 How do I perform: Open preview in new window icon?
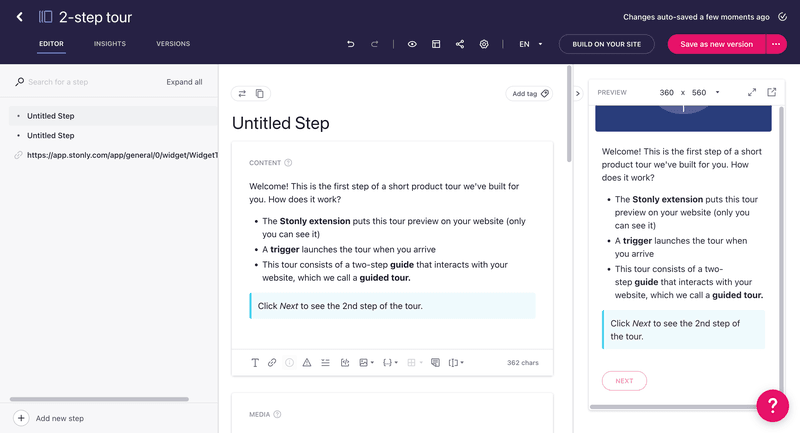pos(772,92)
